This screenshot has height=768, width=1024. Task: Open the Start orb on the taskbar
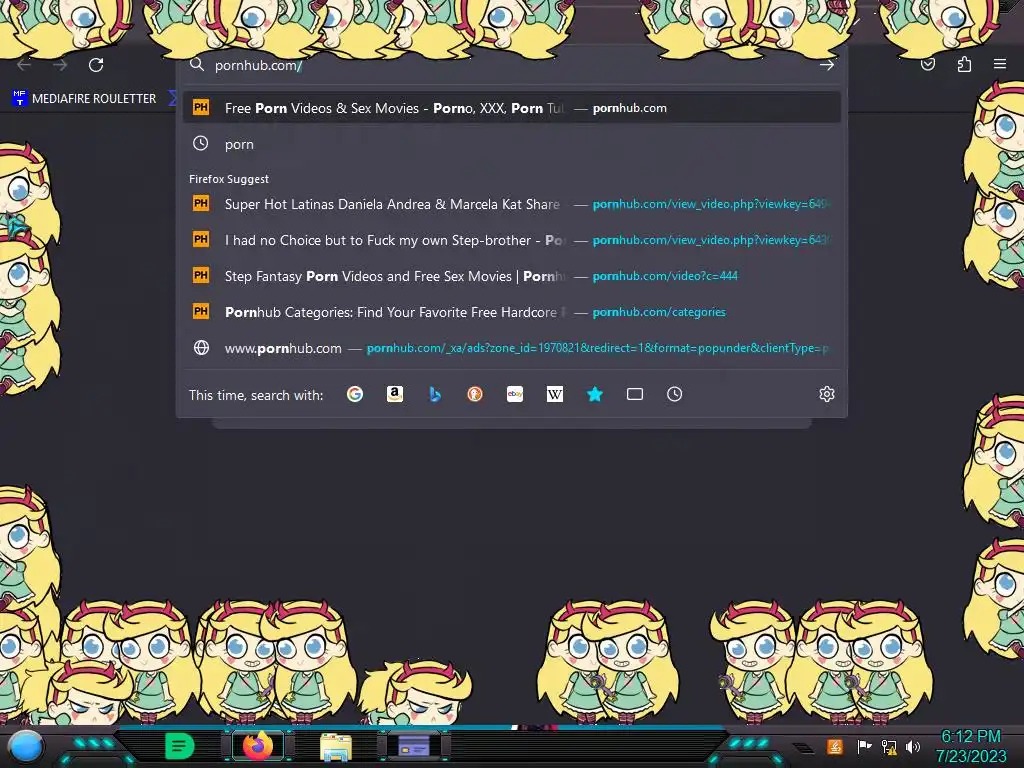click(x=25, y=746)
